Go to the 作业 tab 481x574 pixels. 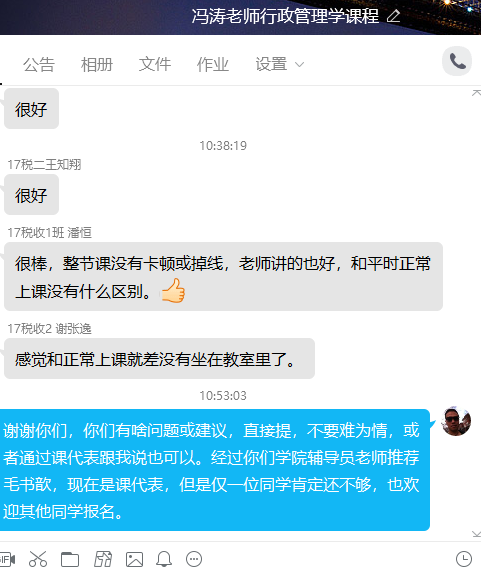point(213,64)
